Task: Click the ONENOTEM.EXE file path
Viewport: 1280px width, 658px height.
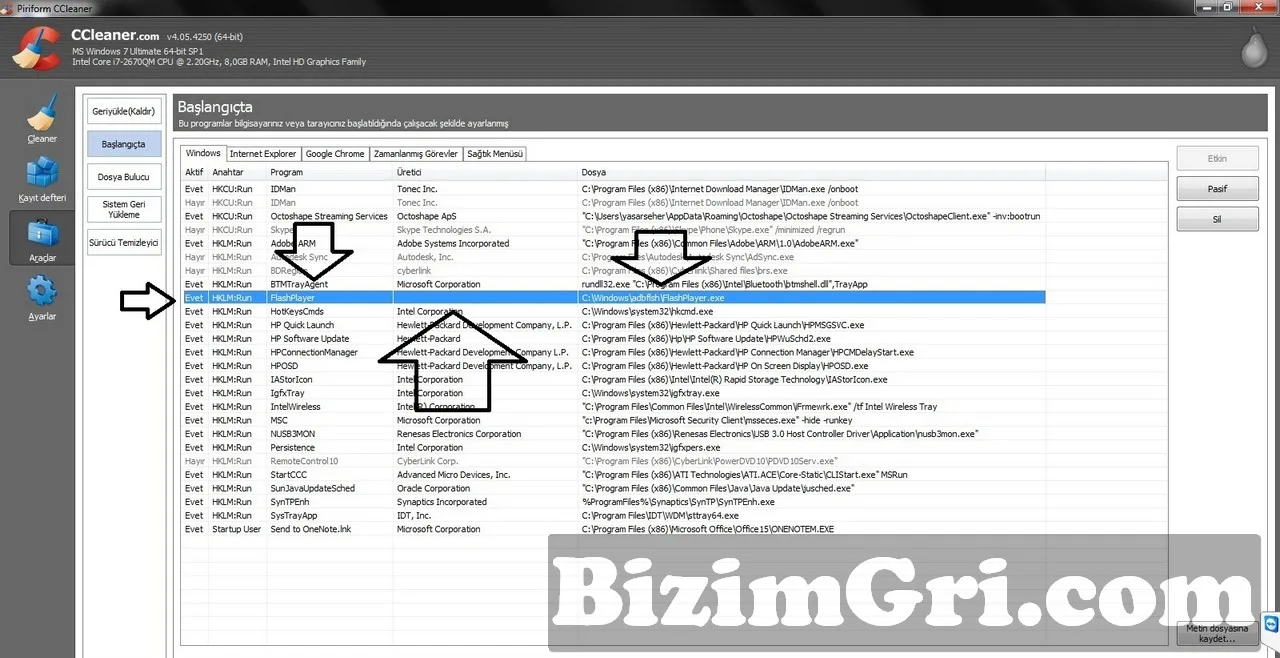Action: click(708, 529)
